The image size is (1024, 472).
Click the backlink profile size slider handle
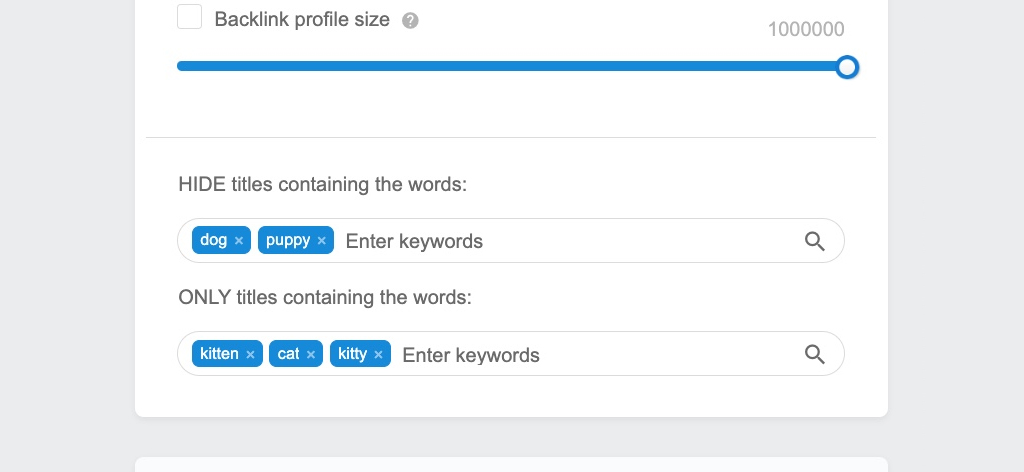coord(847,67)
